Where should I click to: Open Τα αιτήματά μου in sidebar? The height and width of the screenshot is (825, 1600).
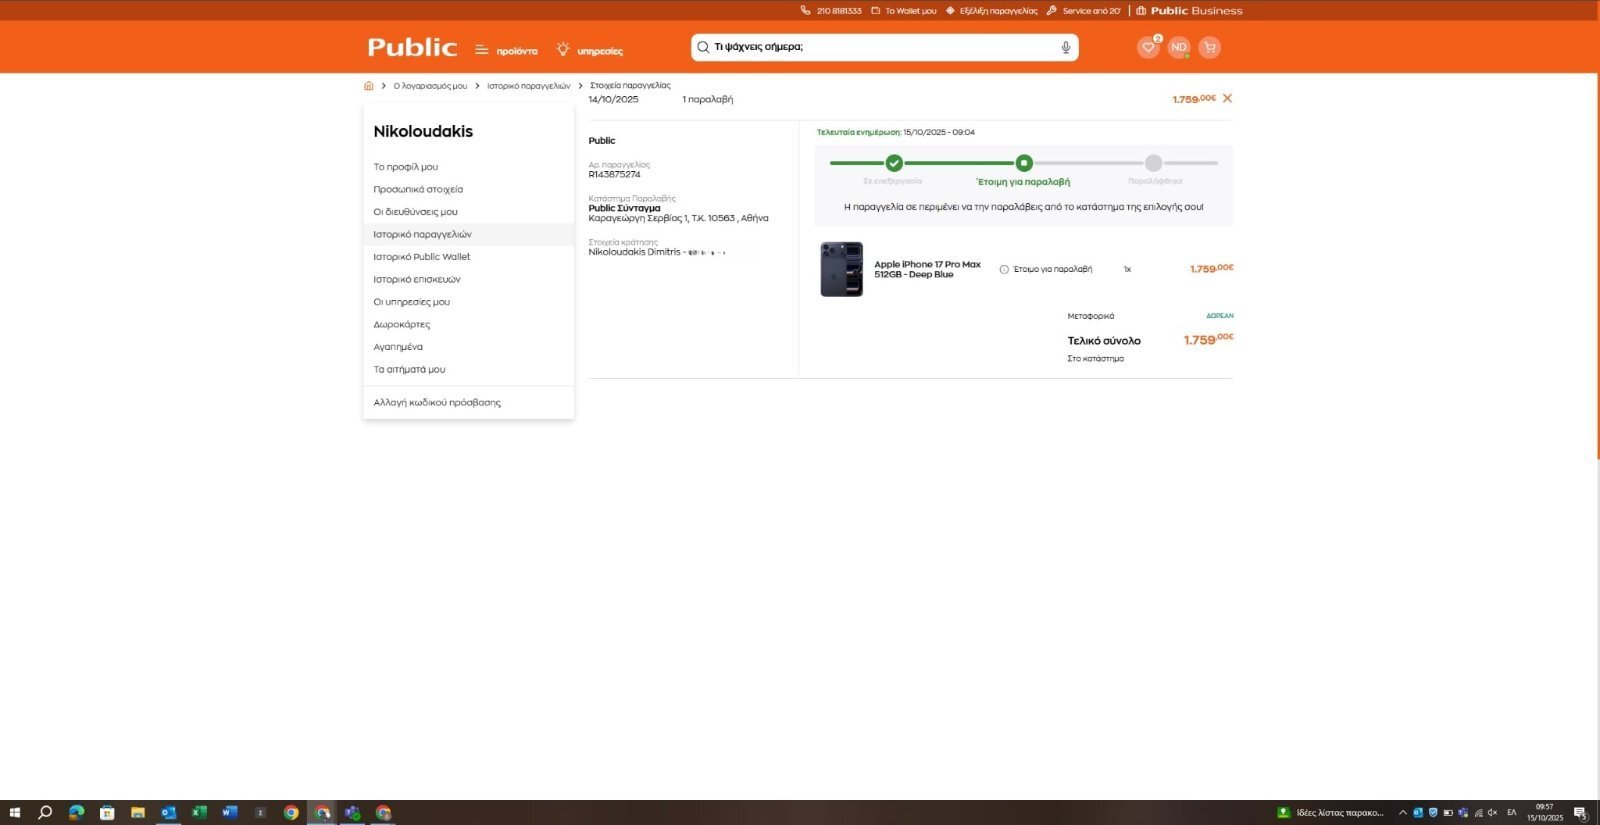(409, 369)
